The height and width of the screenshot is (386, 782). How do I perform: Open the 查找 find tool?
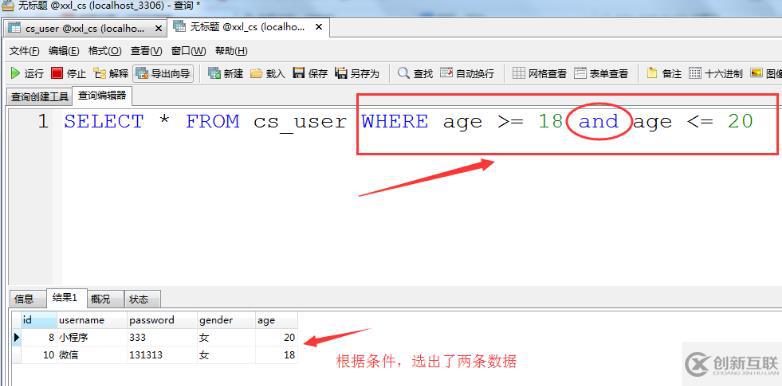(x=415, y=73)
